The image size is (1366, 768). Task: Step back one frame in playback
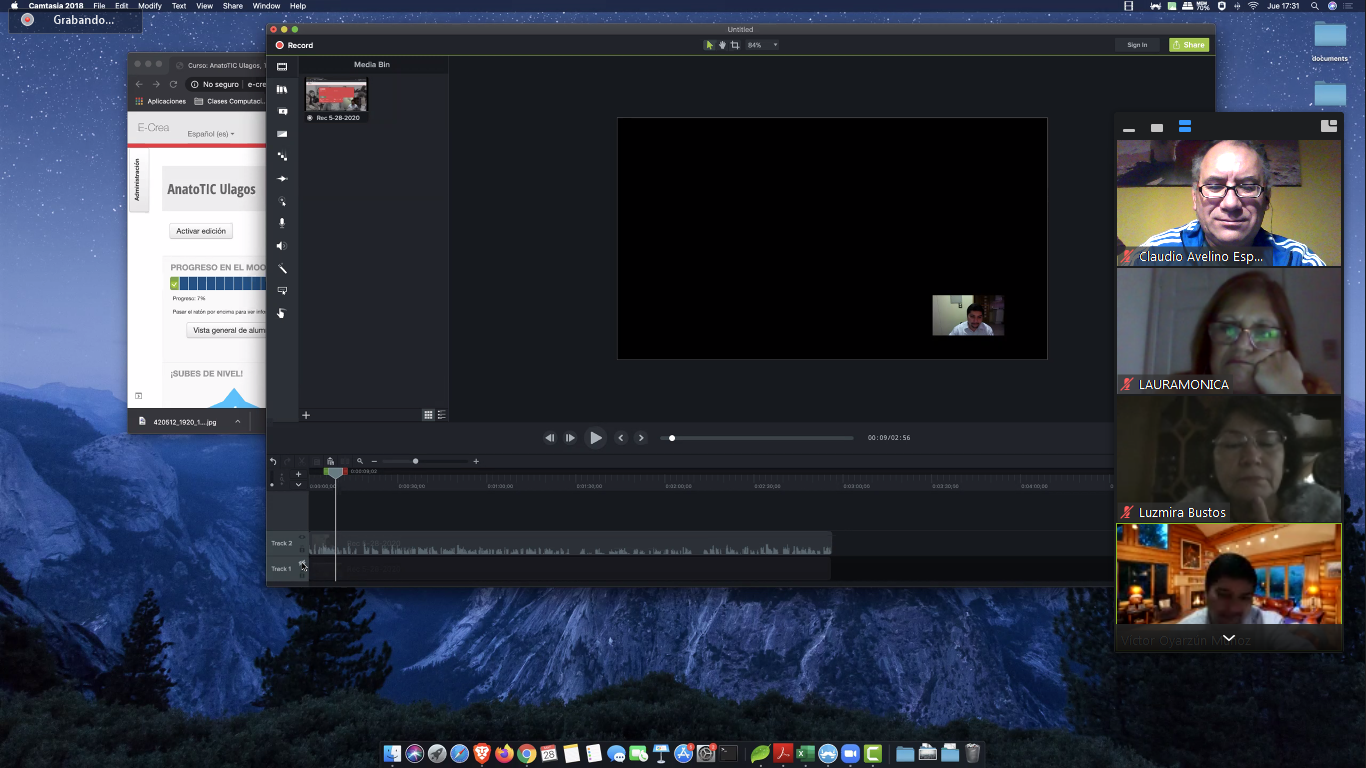(549, 438)
